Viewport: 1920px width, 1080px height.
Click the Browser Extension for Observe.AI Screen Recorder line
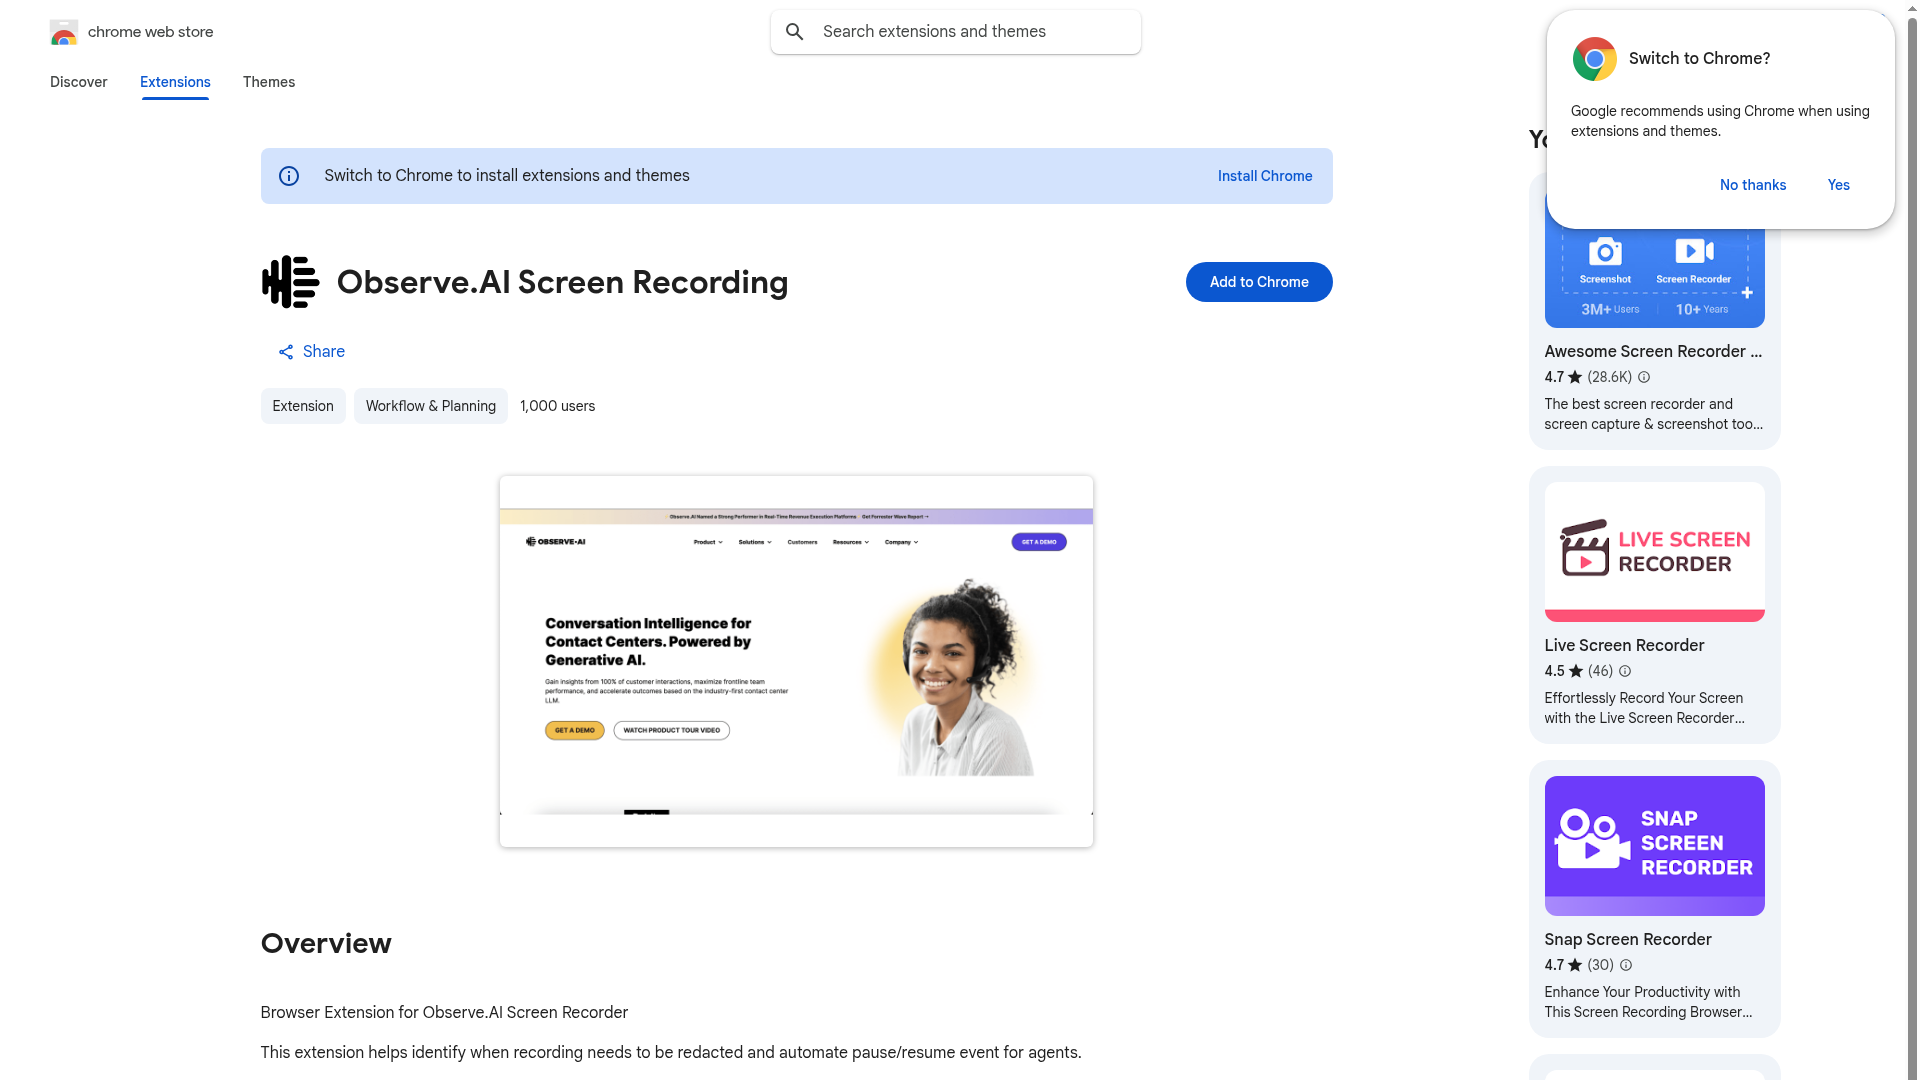click(x=445, y=1013)
